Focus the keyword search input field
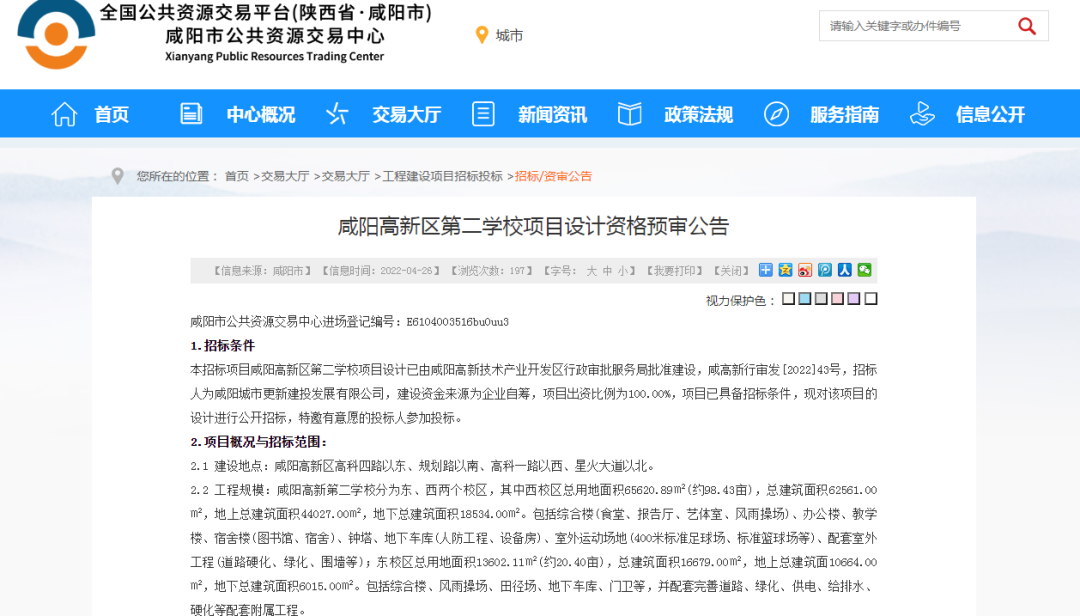Screen dimensions: 1080x616 click(x=915, y=26)
